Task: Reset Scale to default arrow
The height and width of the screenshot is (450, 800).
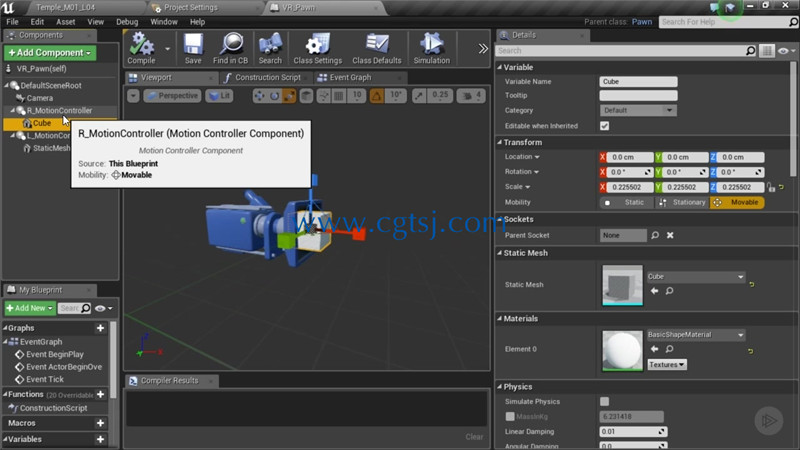Action: (x=781, y=187)
